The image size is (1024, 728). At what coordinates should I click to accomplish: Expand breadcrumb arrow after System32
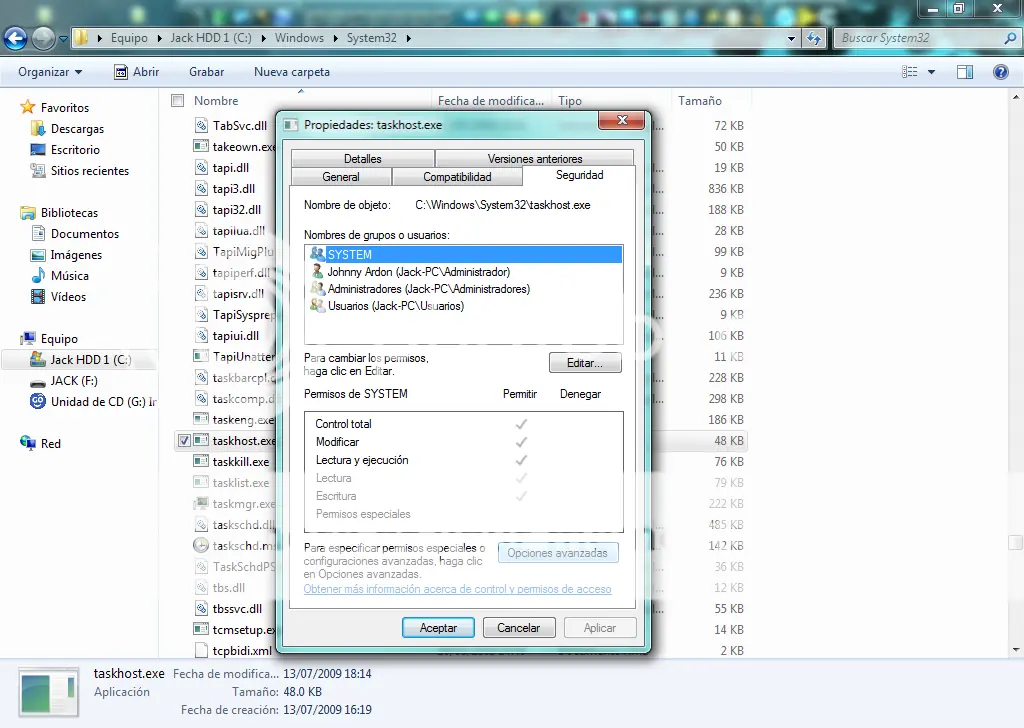409,39
